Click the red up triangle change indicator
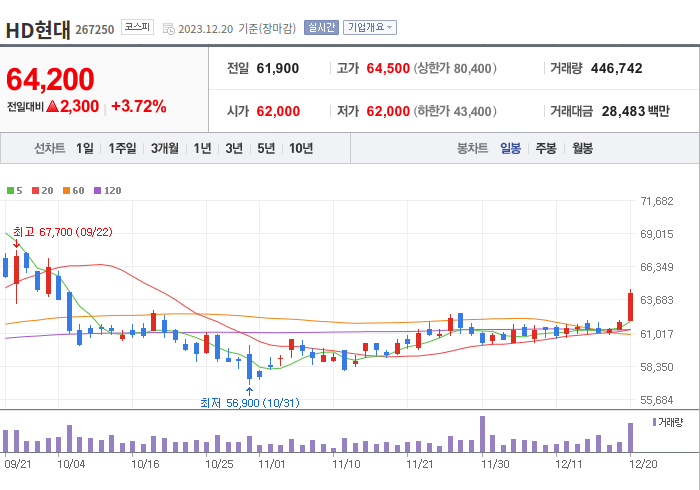Image resolution: width=700 pixels, height=490 pixels. click(52, 106)
